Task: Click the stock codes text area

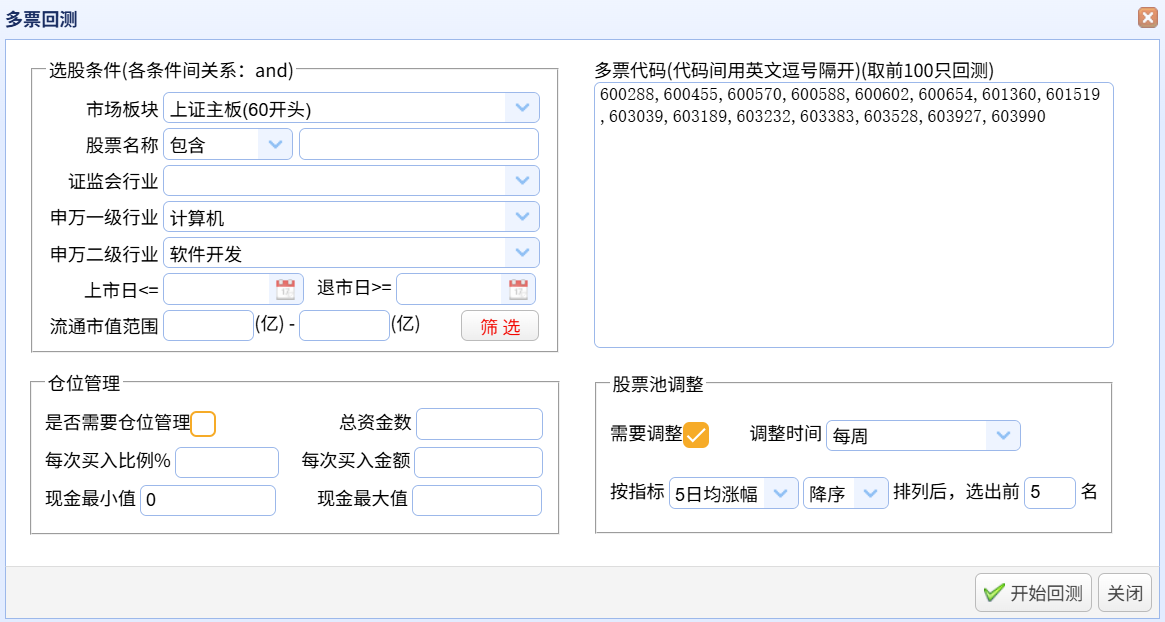Action: (853, 230)
